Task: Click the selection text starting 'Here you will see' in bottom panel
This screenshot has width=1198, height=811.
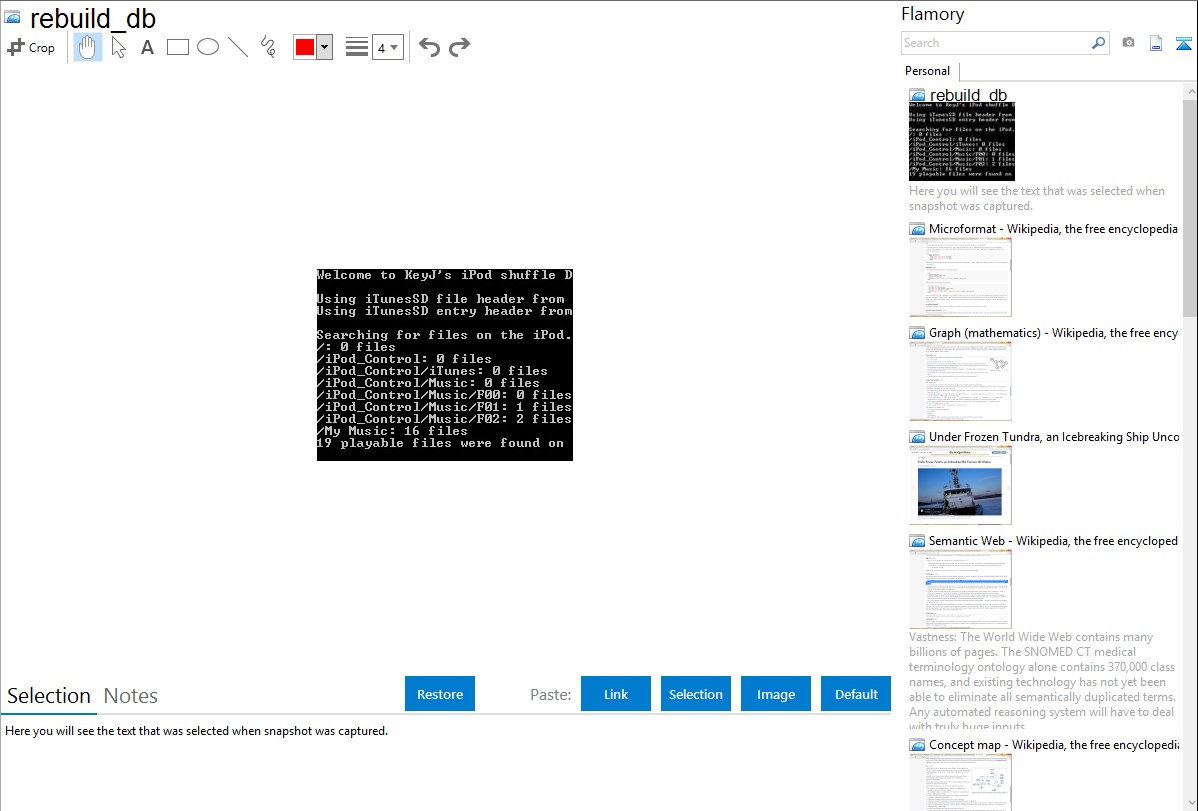Action: tap(196, 731)
